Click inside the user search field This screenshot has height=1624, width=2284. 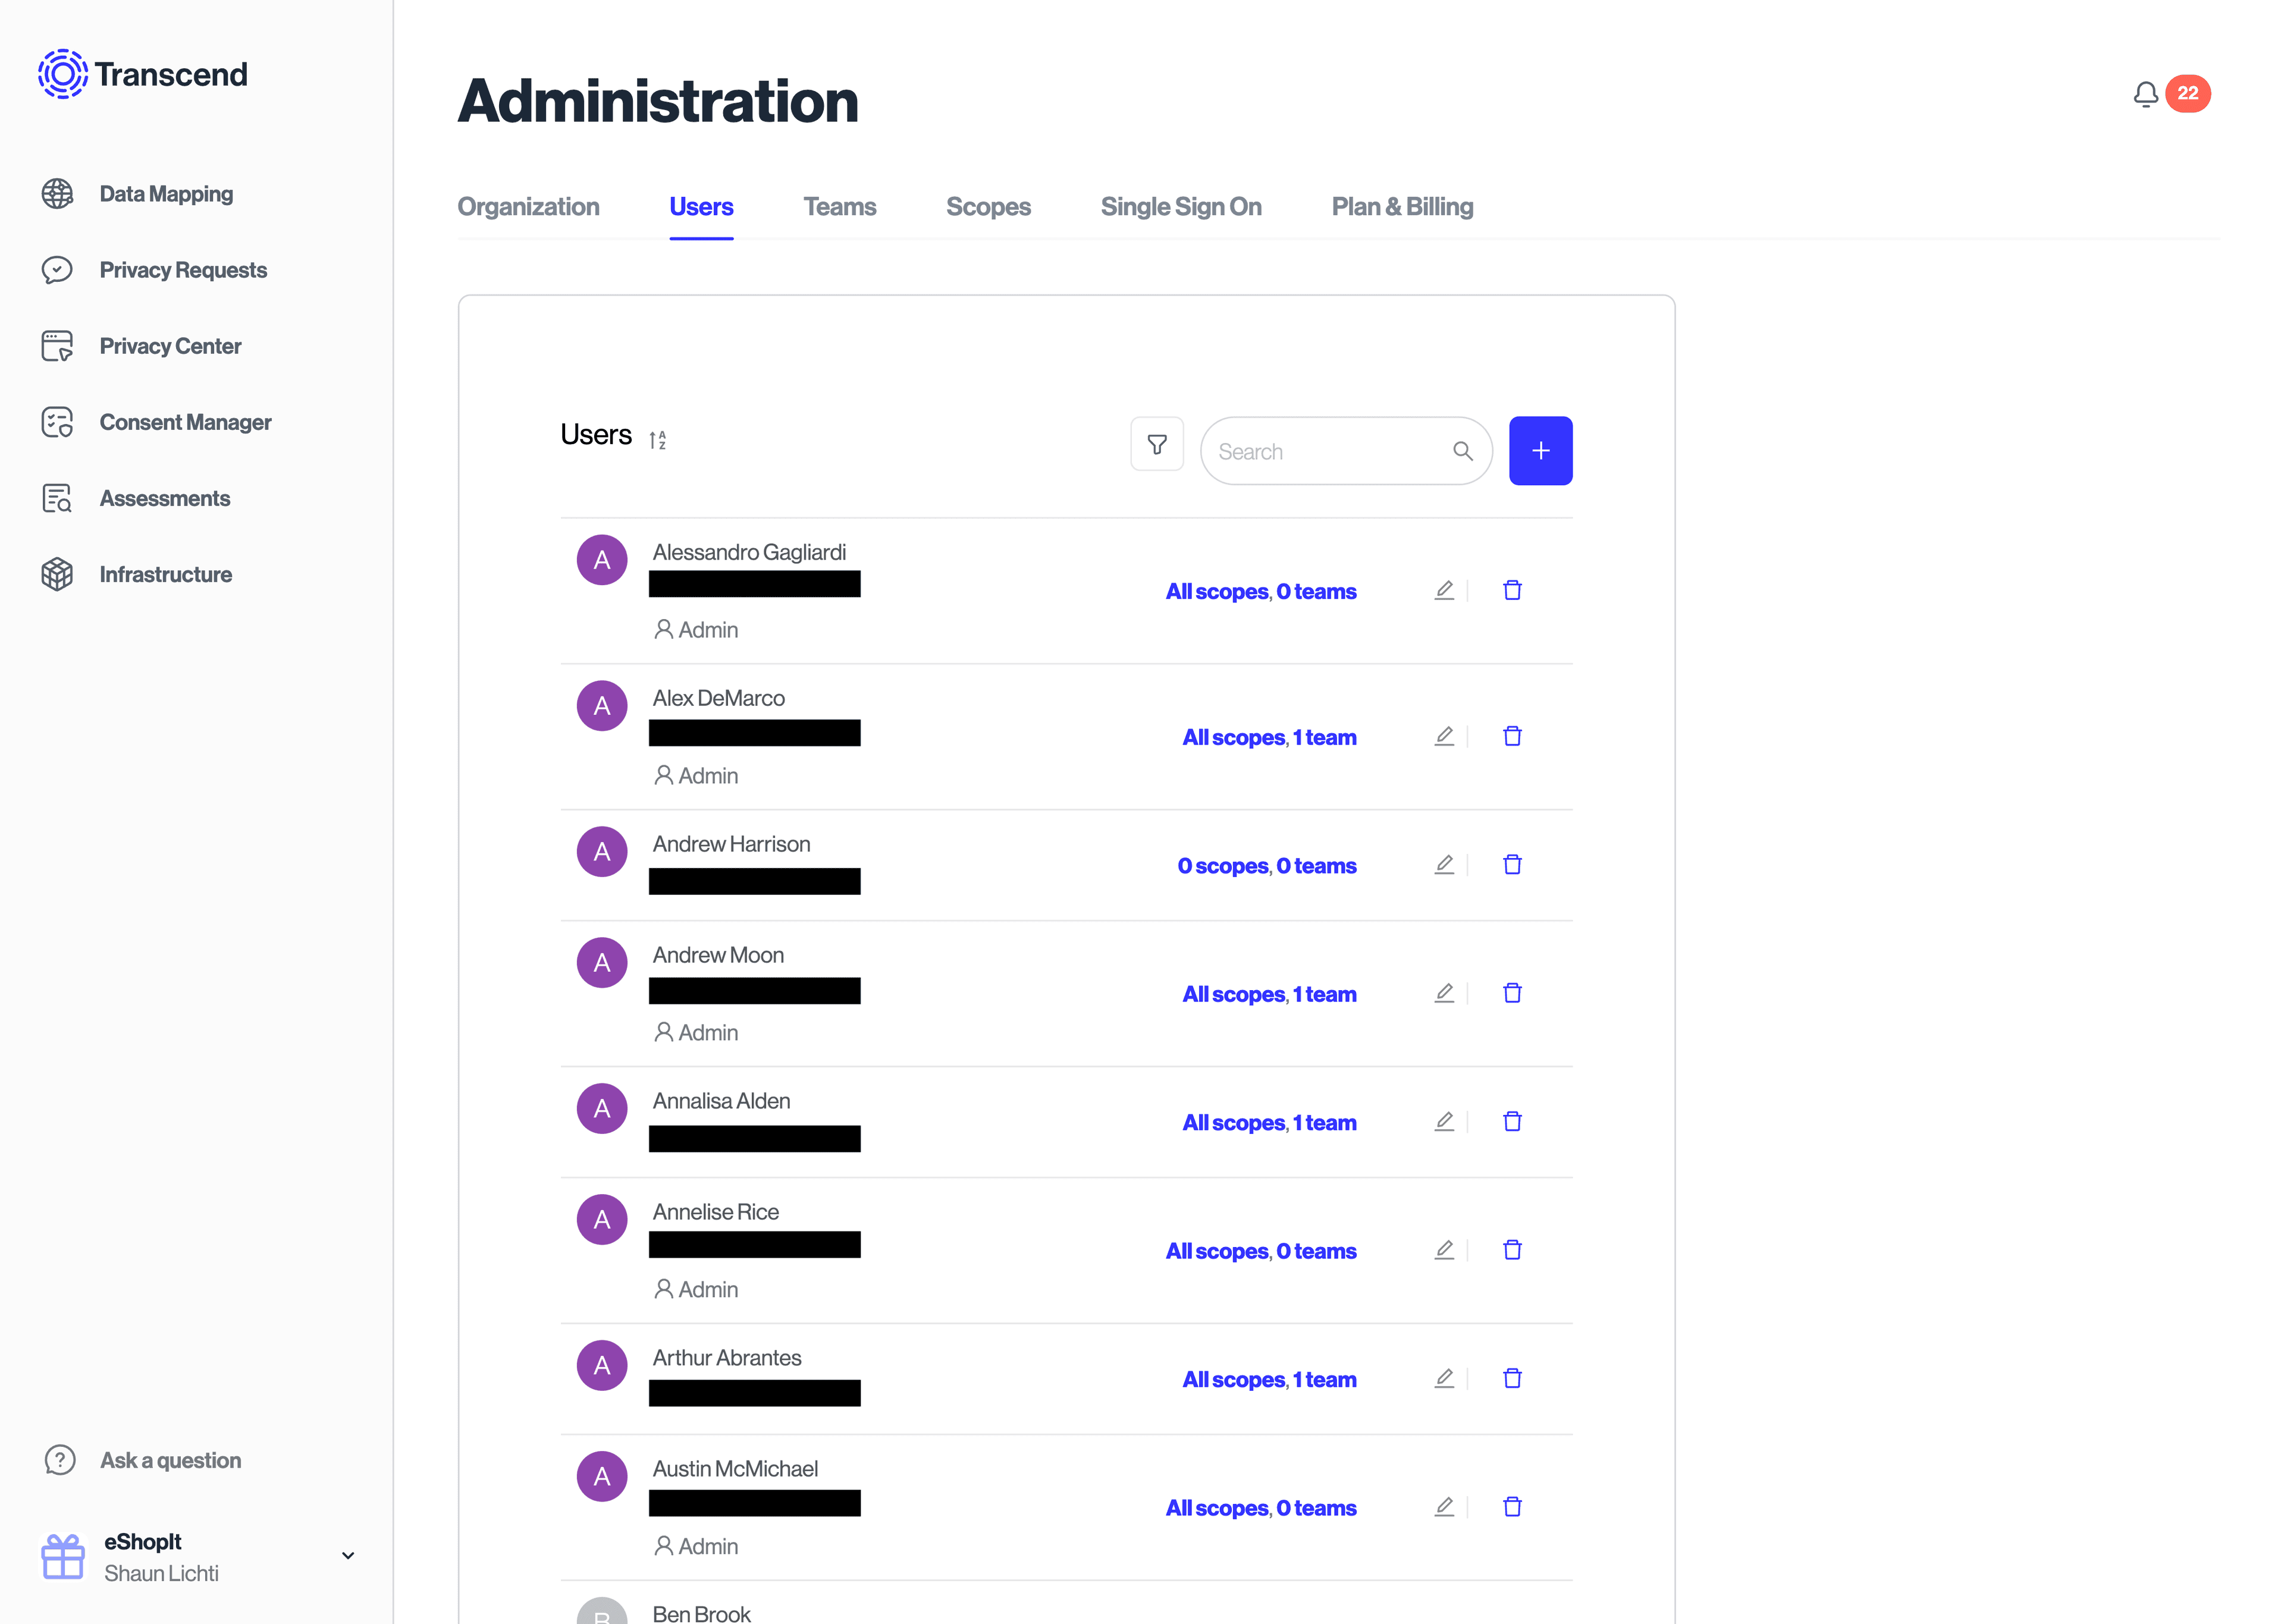(x=1330, y=450)
